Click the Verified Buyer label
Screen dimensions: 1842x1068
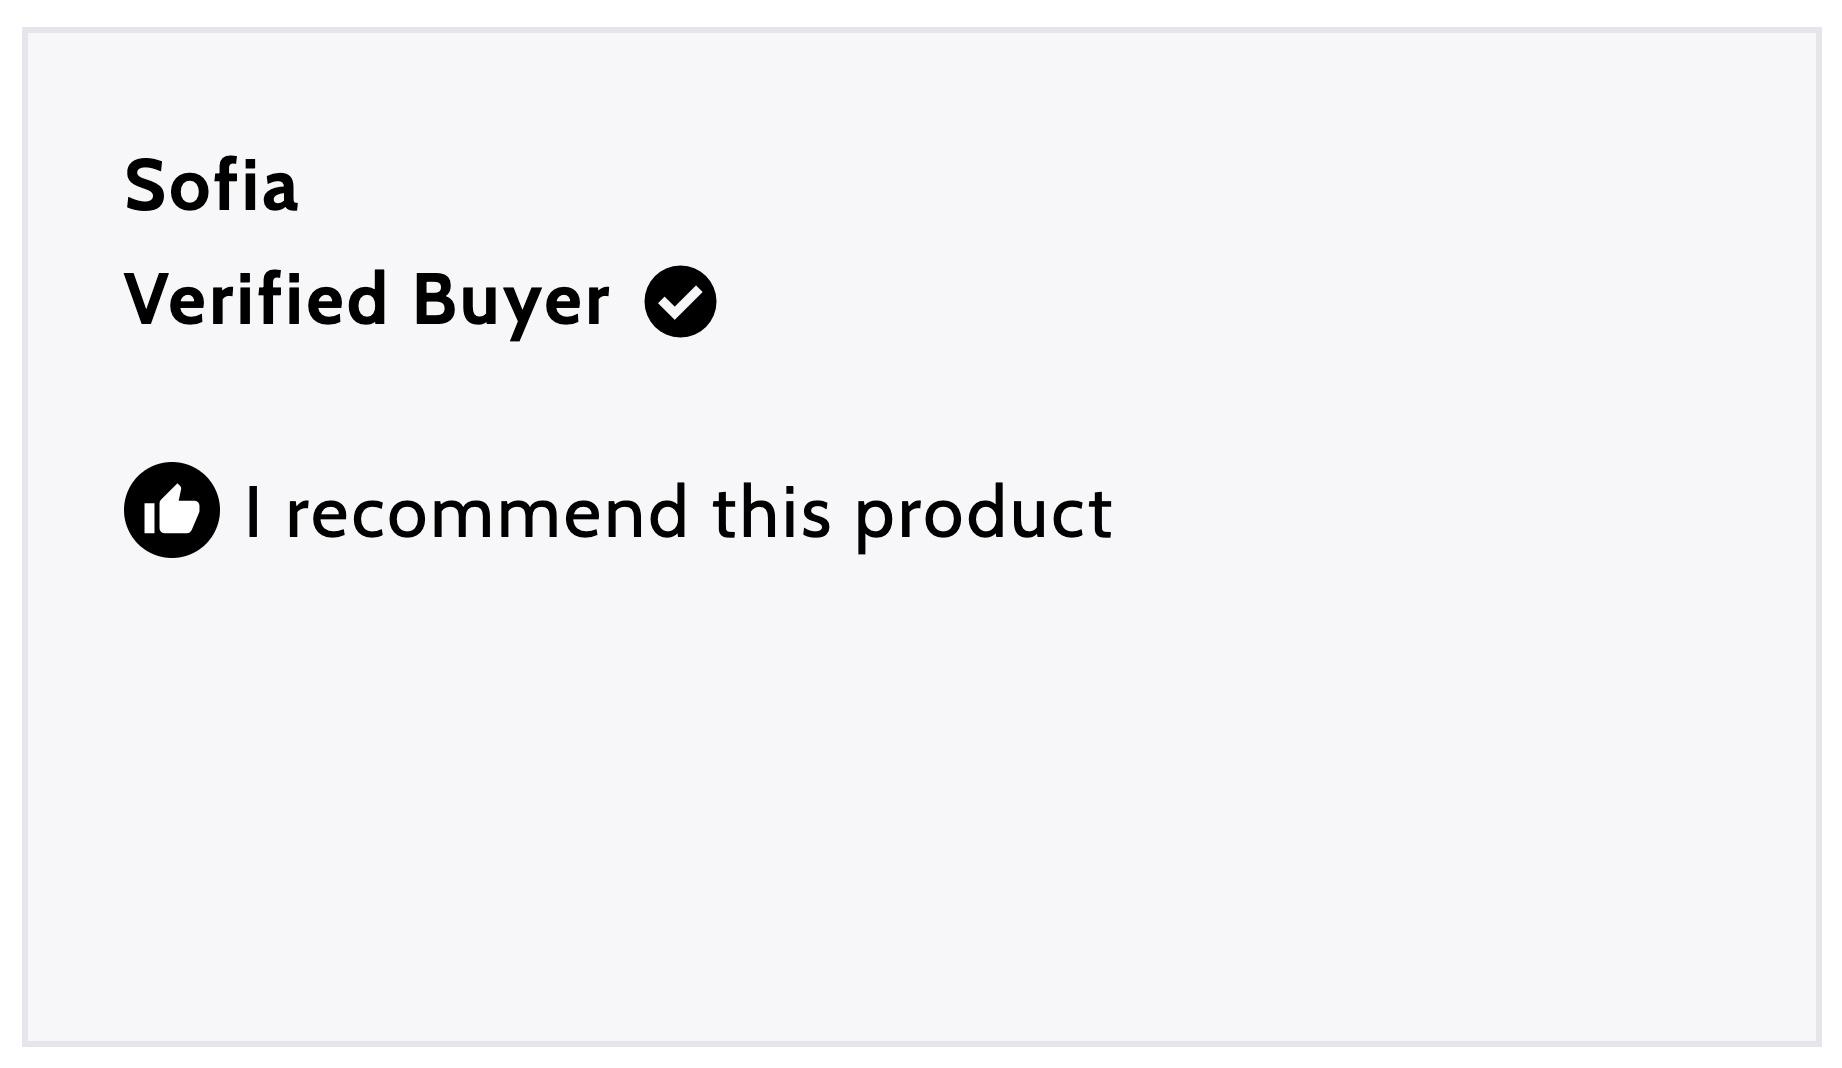click(367, 299)
